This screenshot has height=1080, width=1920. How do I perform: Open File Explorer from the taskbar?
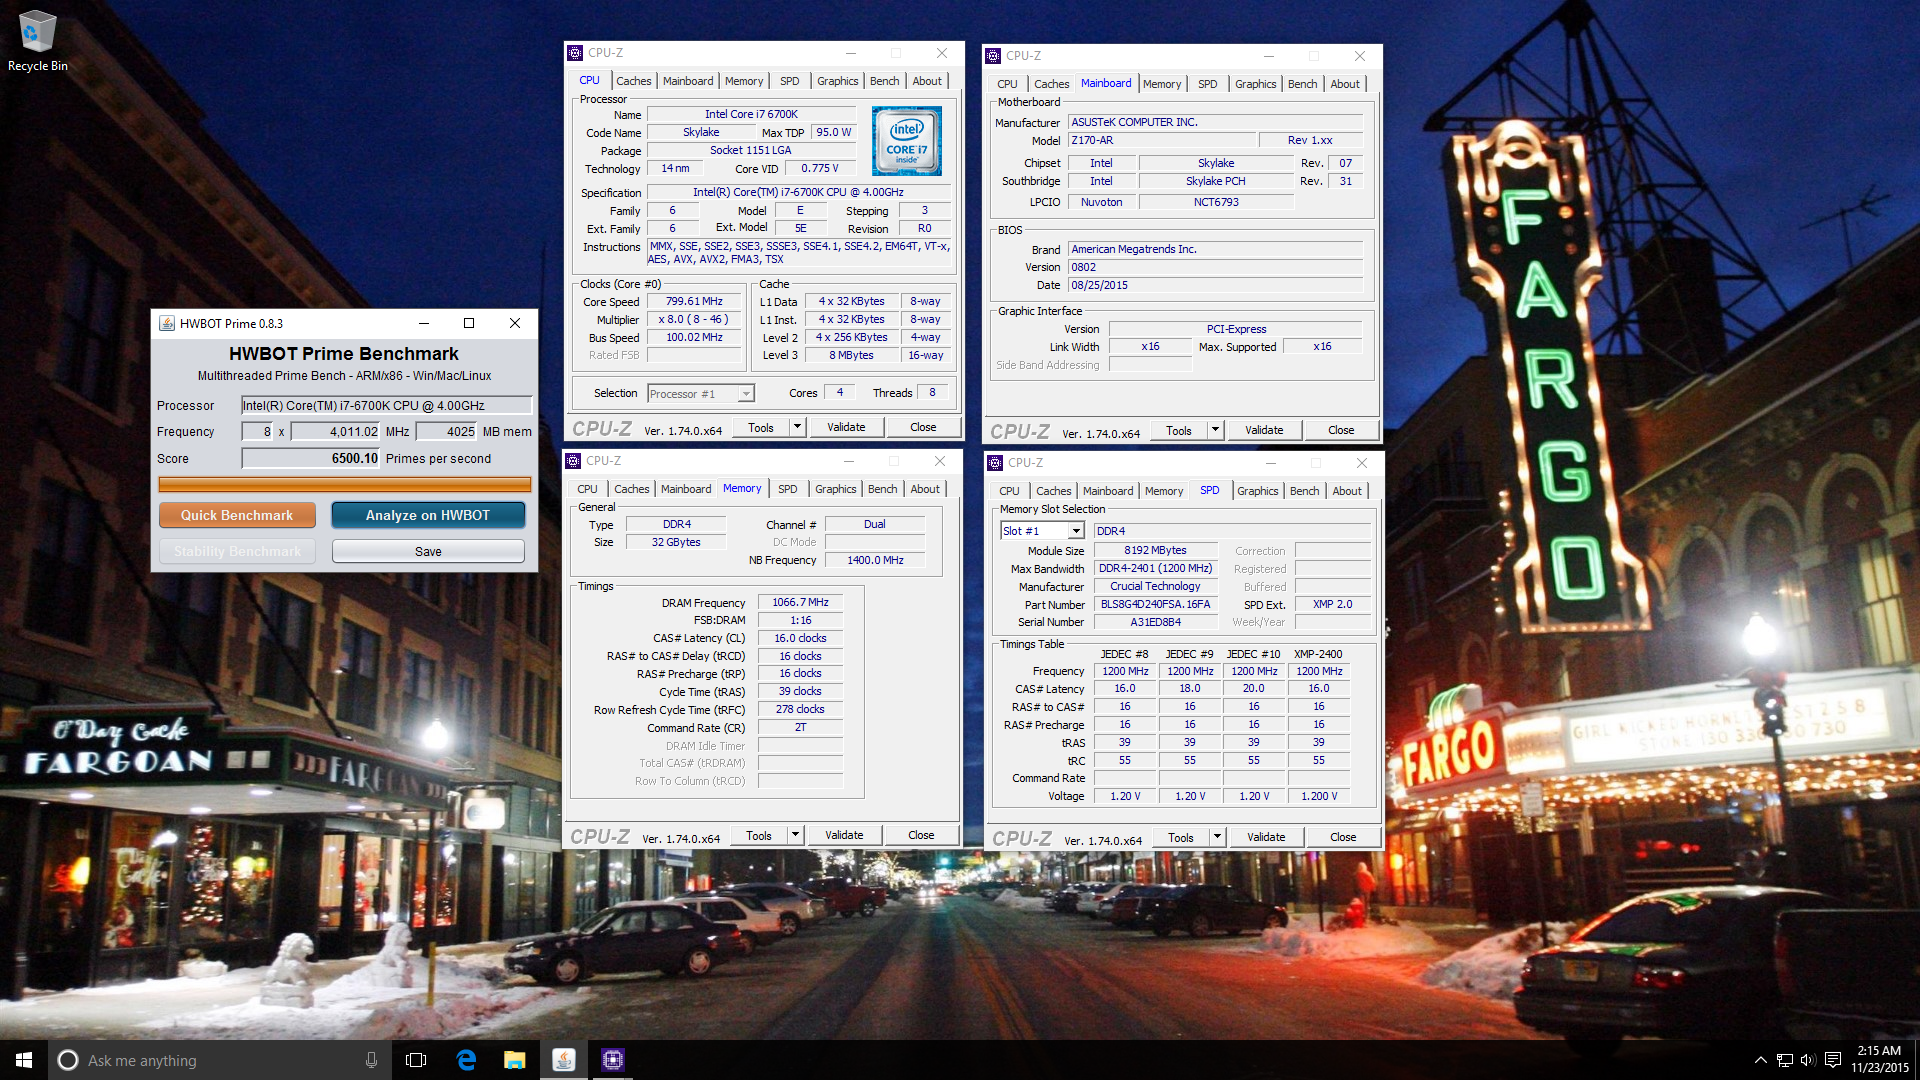click(x=515, y=1060)
